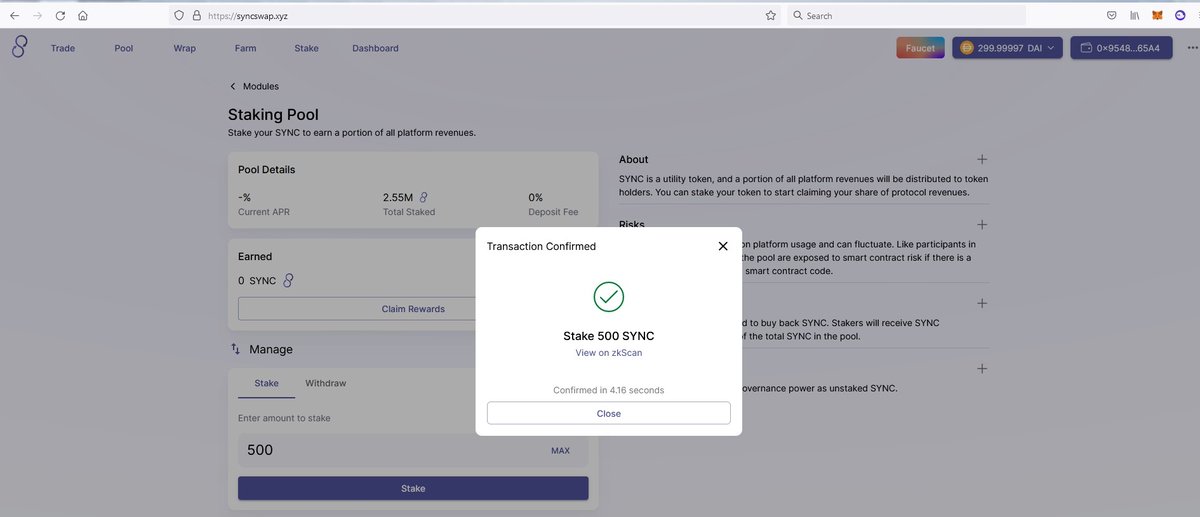1200x517 pixels.
Task: Go to browser home page icon
Action: tap(83, 16)
